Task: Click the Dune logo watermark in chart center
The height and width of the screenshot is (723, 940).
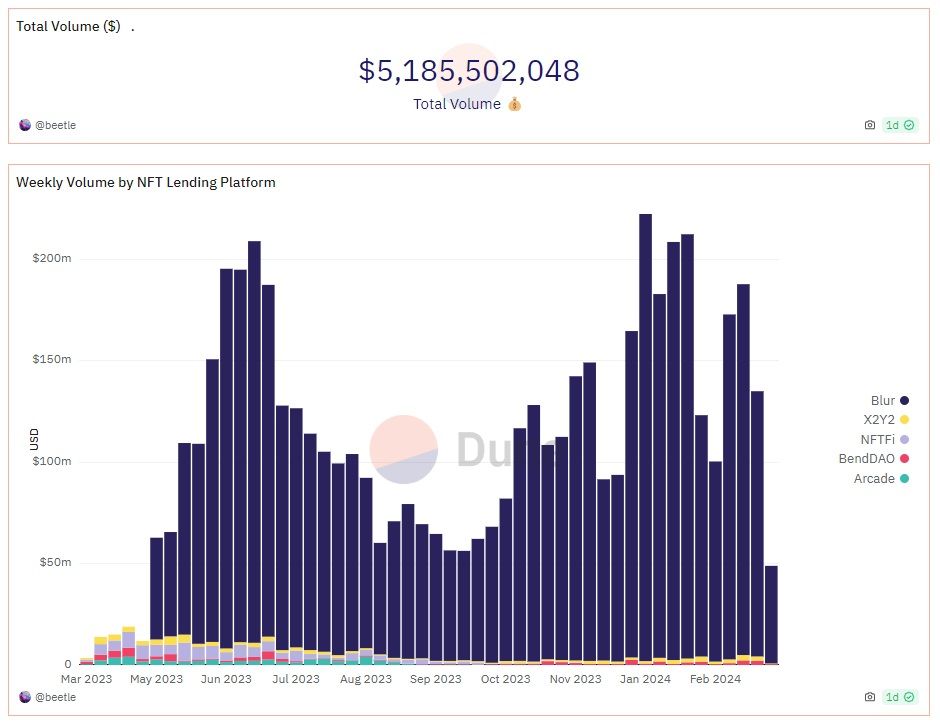Action: click(x=404, y=449)
